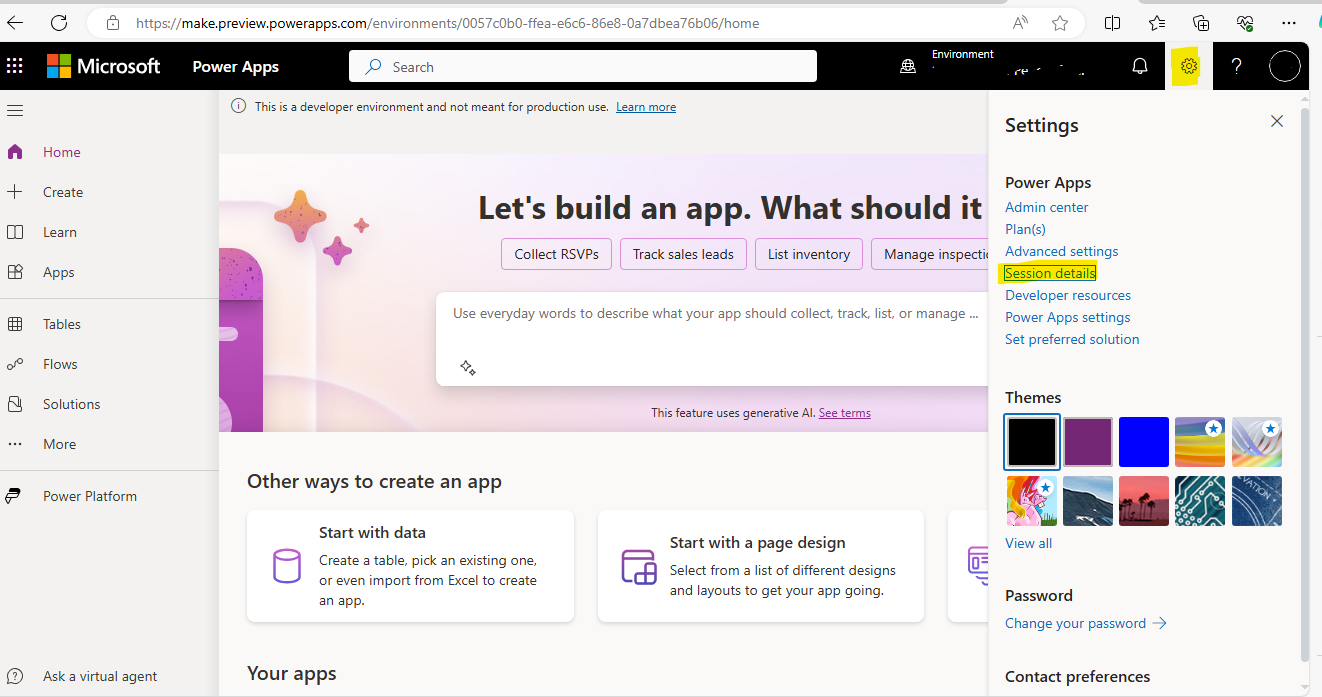The width and height of the screenshot is (1322, 697).
Task: Click the Tables icon in sidebar
Action: (x=15, y=324)
